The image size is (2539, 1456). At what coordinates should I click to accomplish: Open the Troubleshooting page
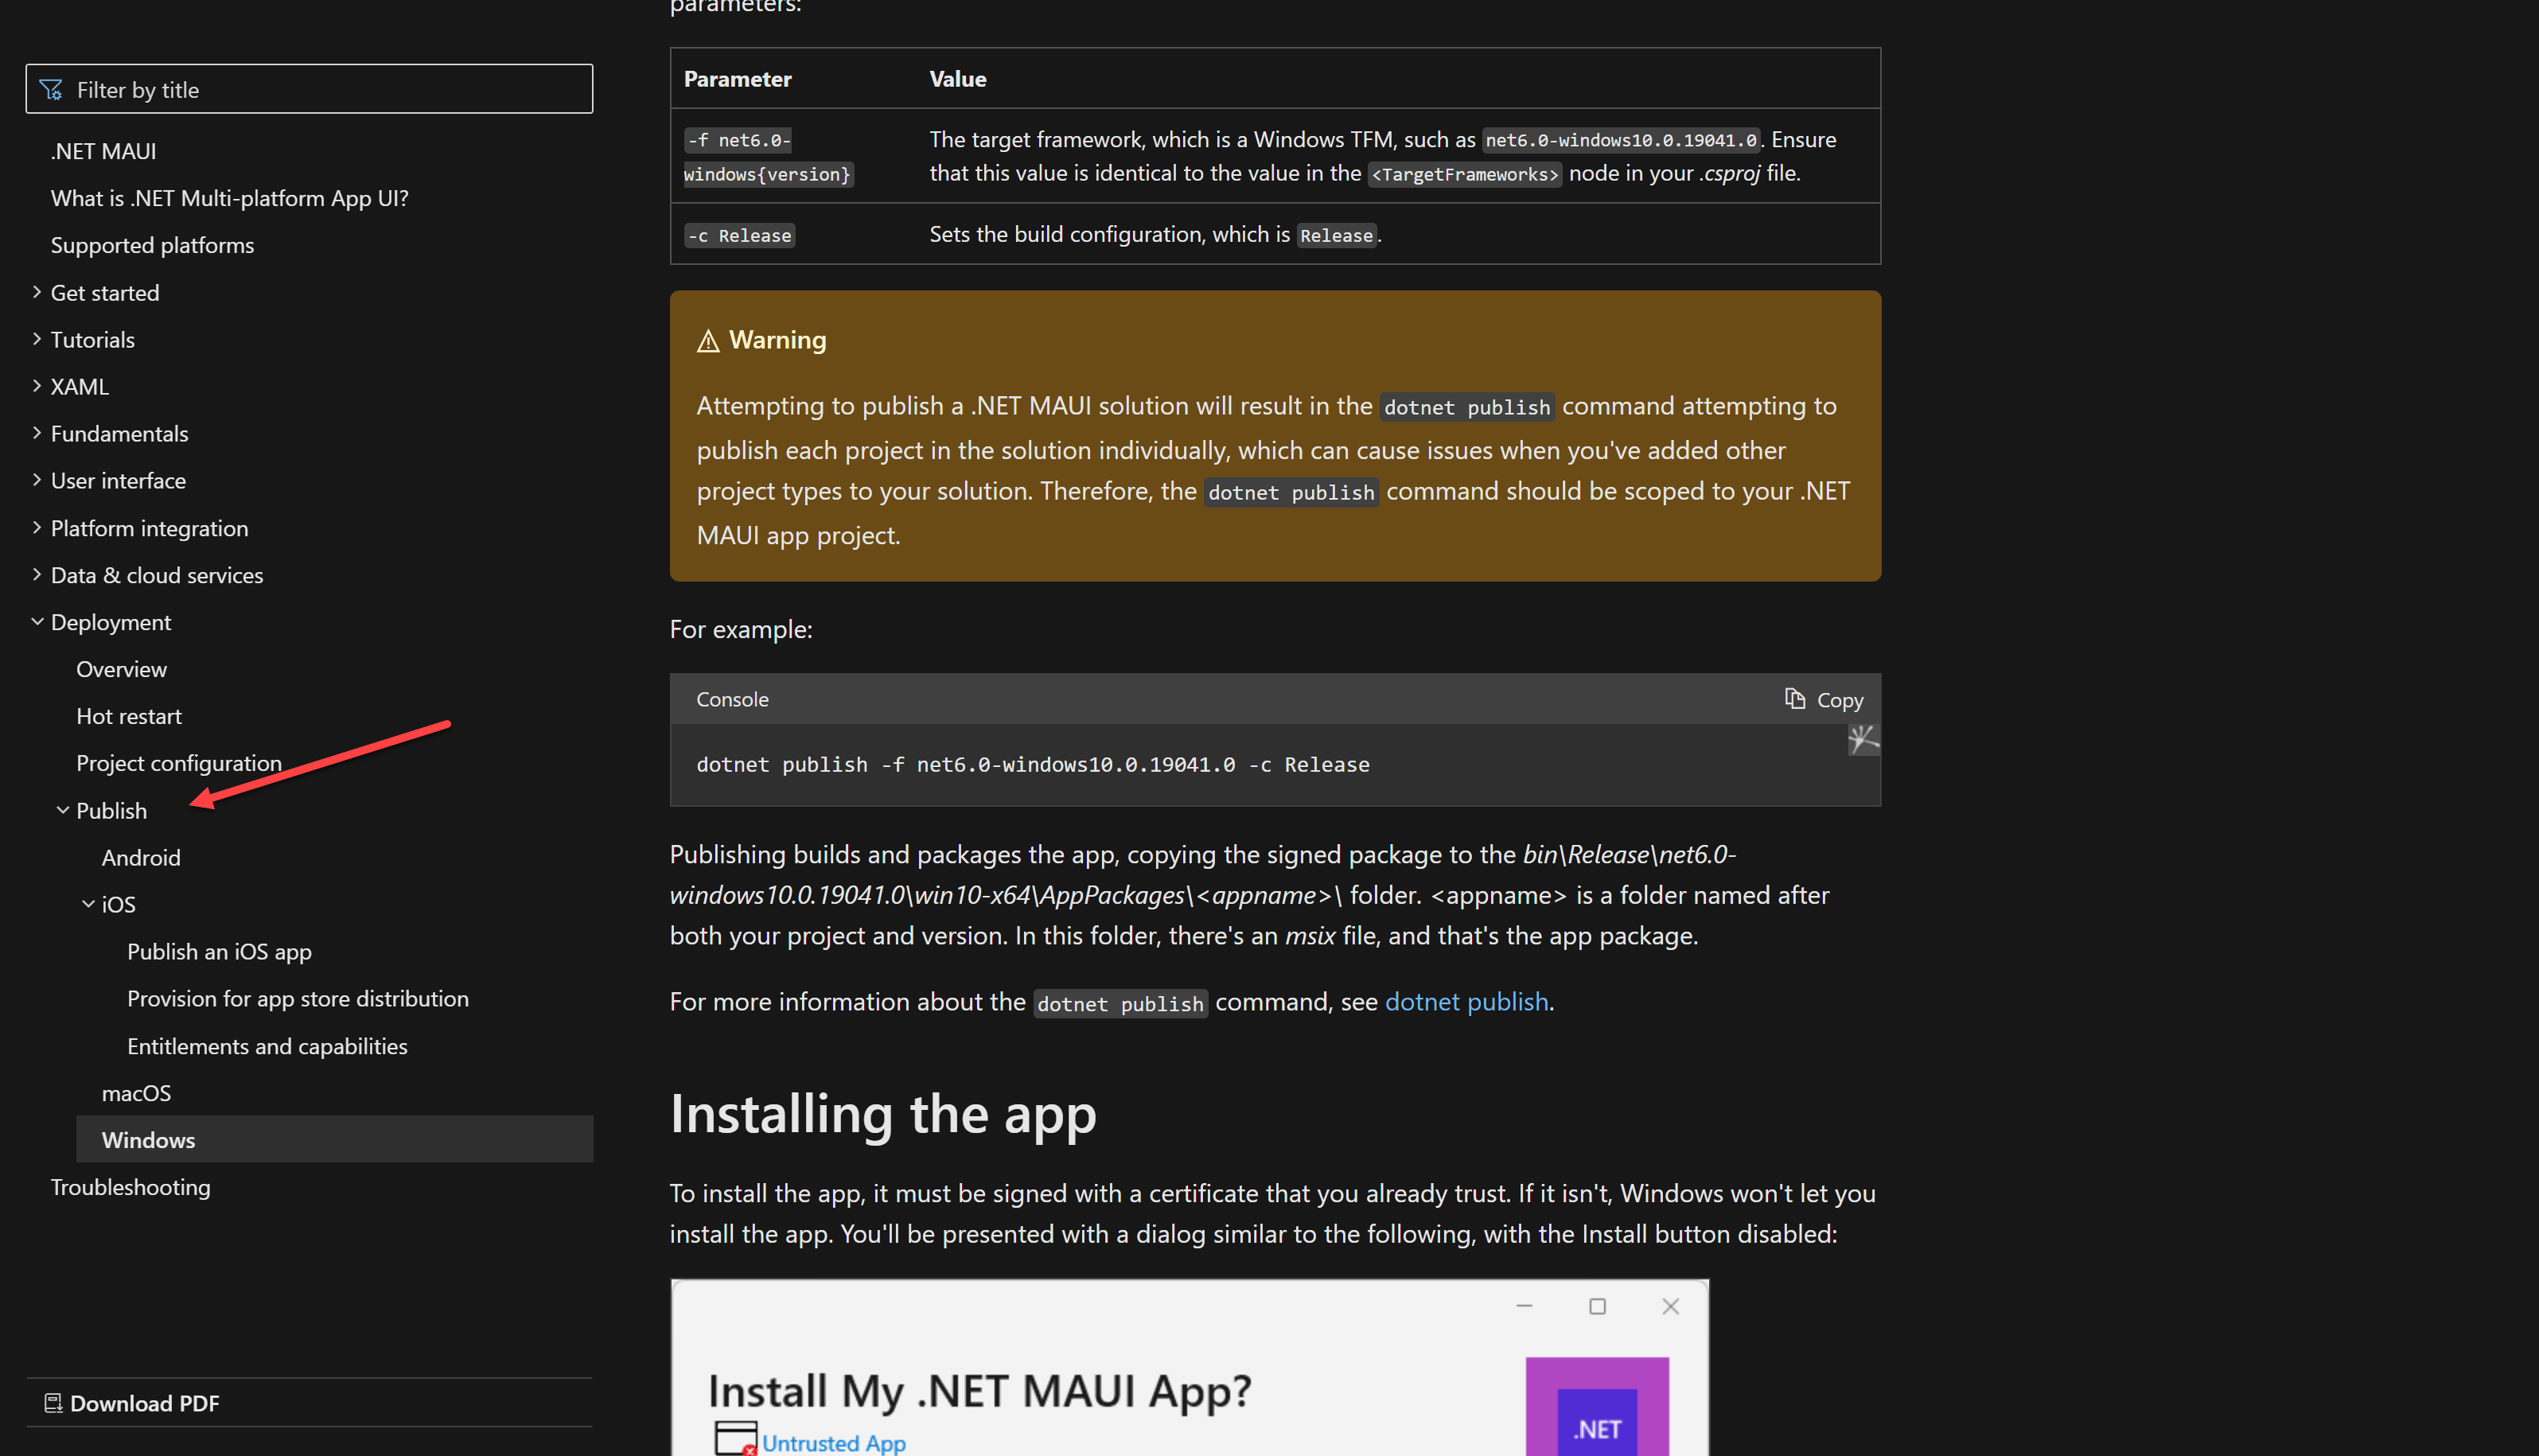[x=130, y=1187]
